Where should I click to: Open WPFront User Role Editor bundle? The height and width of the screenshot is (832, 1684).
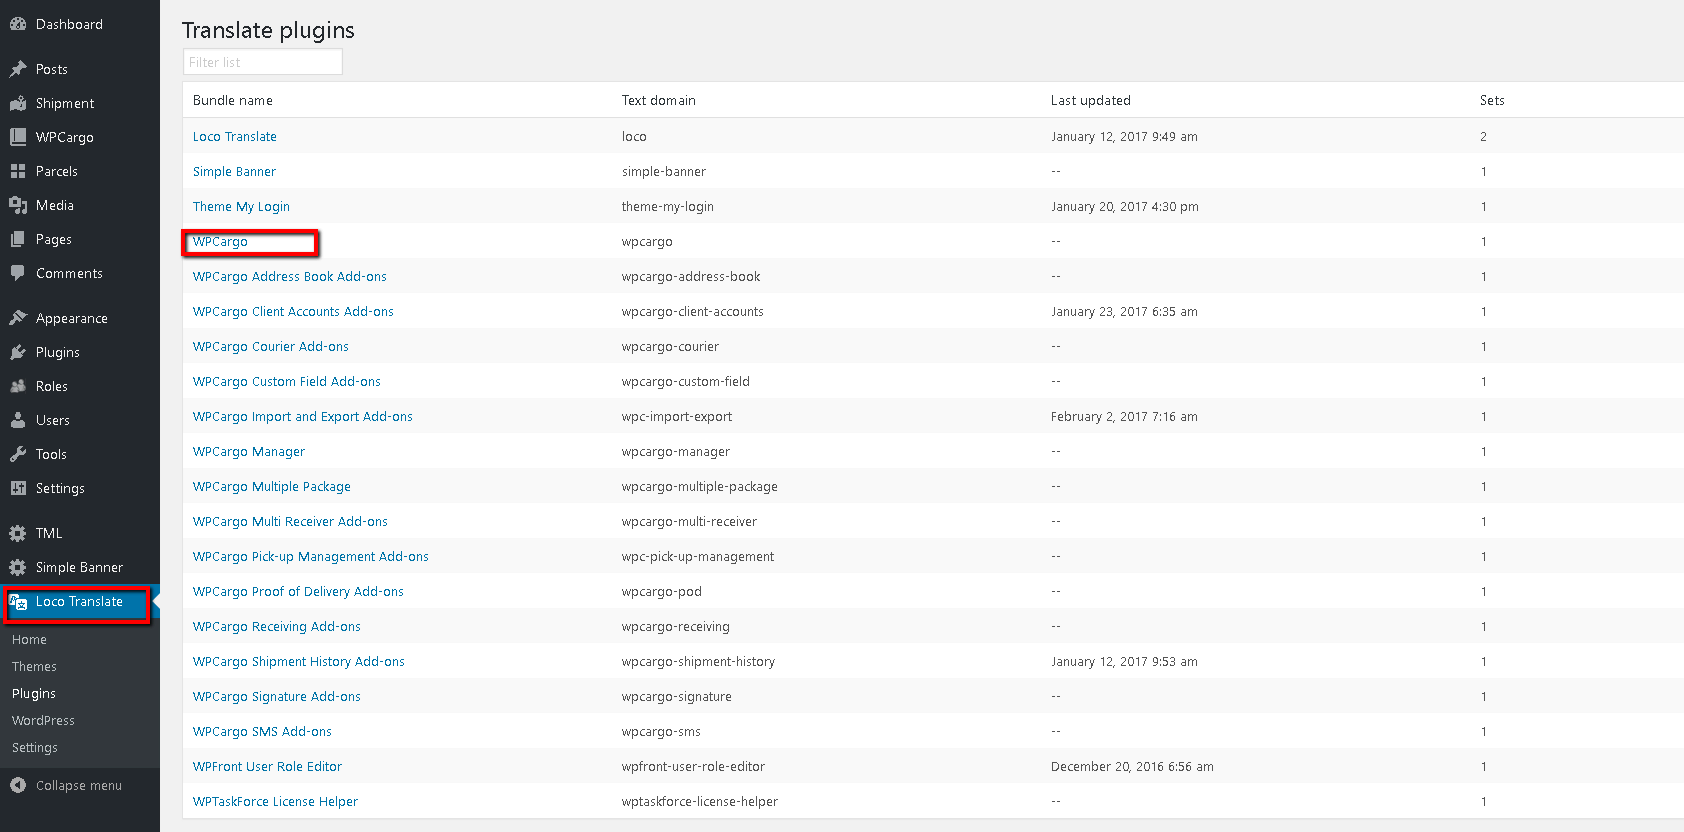[x=267, y=767]
